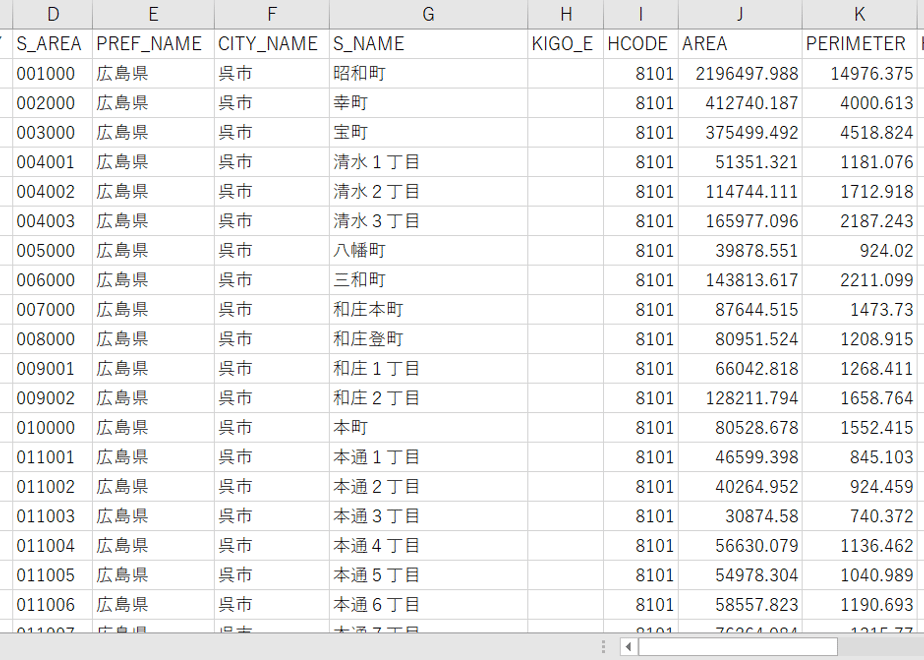Click 広島県 in the 本町 row
The width and height of the screenshot is (924, 660).
coord(153,427)
